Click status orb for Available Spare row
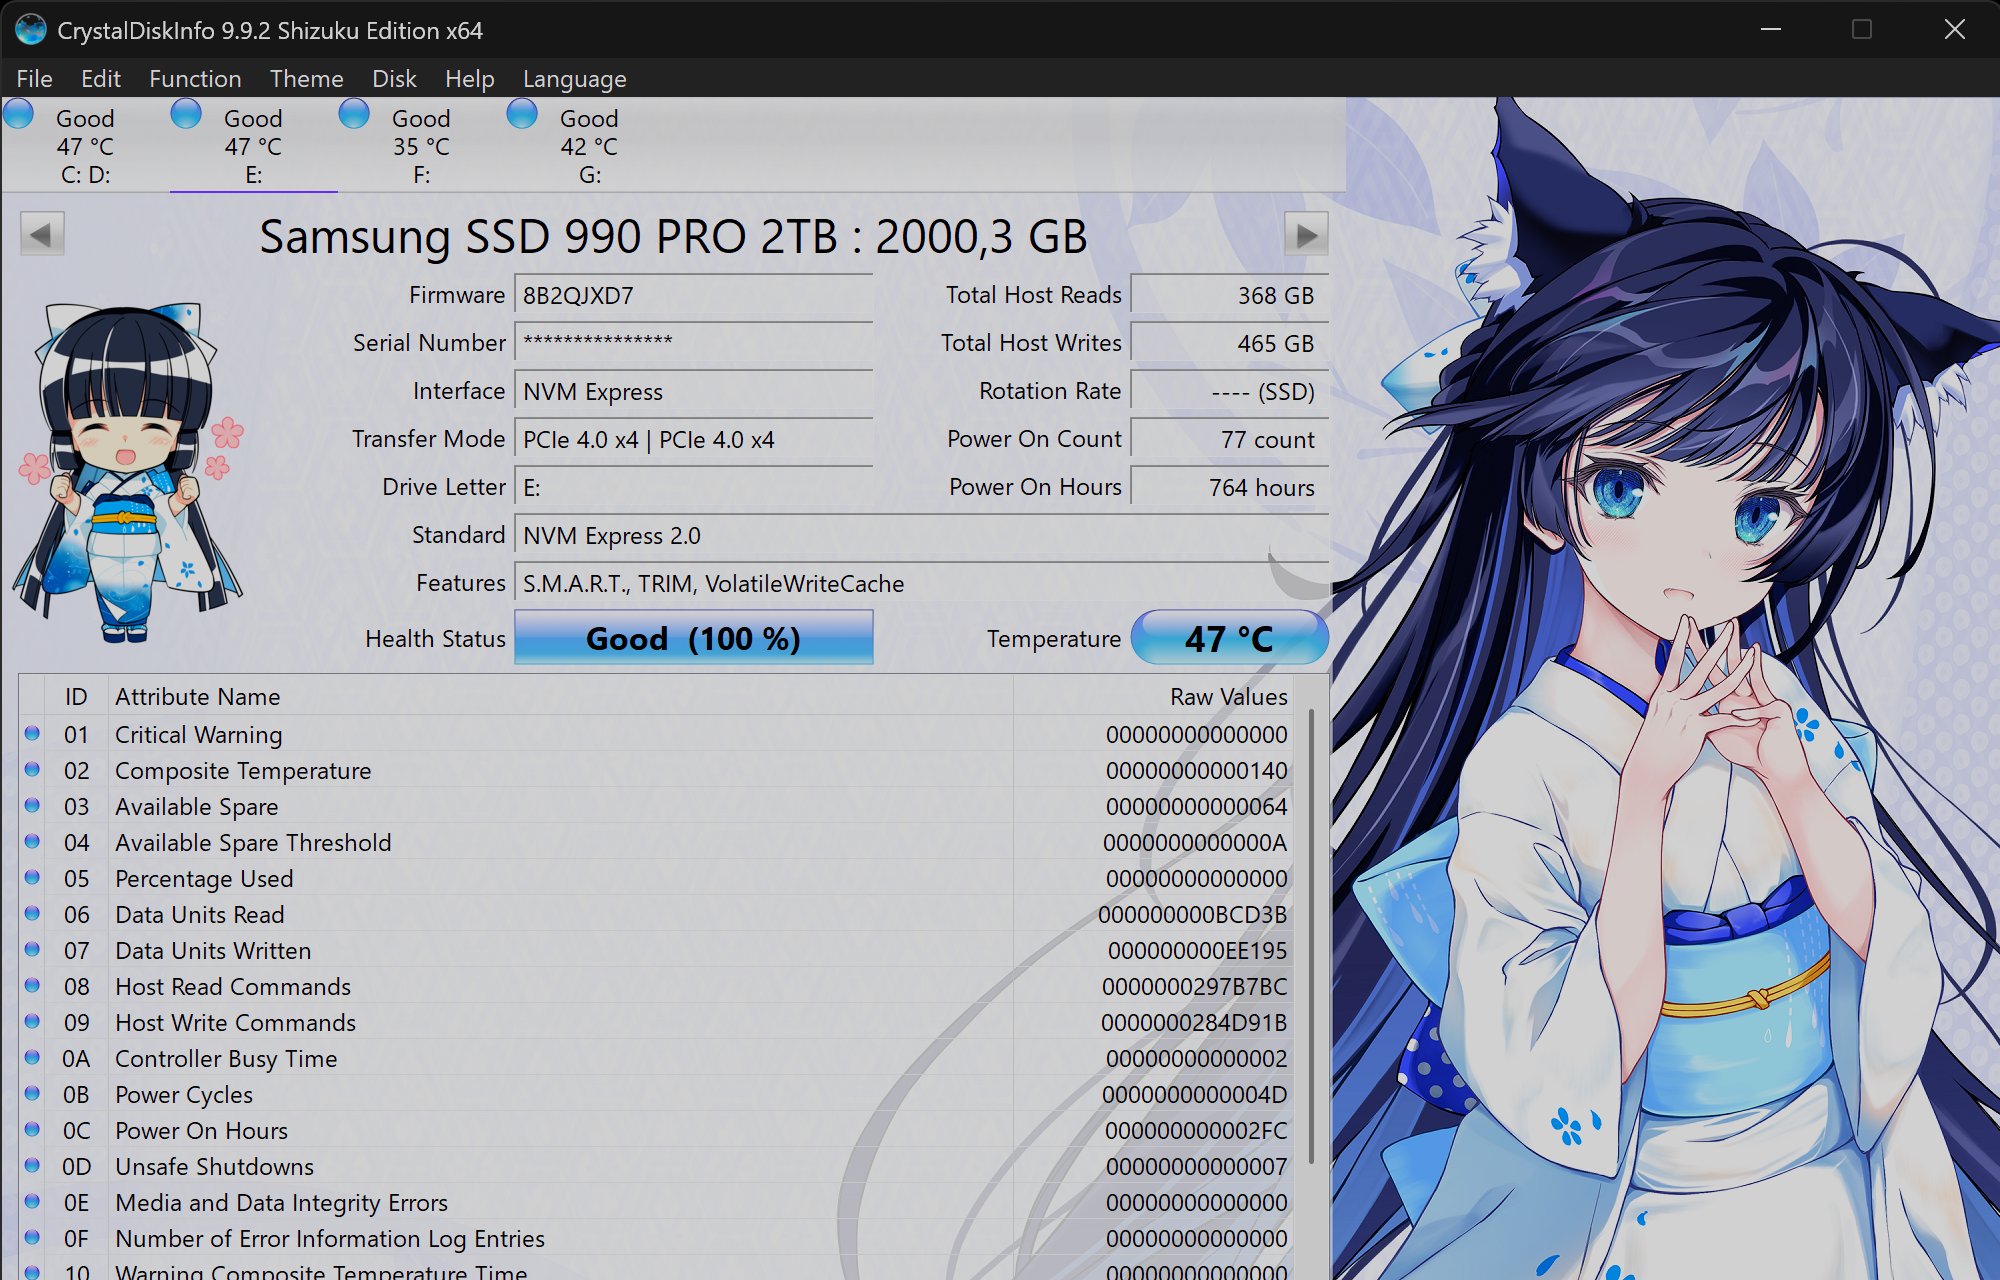The height and width of the screenshot is (1280, 2000). click(x=32, y=806)
